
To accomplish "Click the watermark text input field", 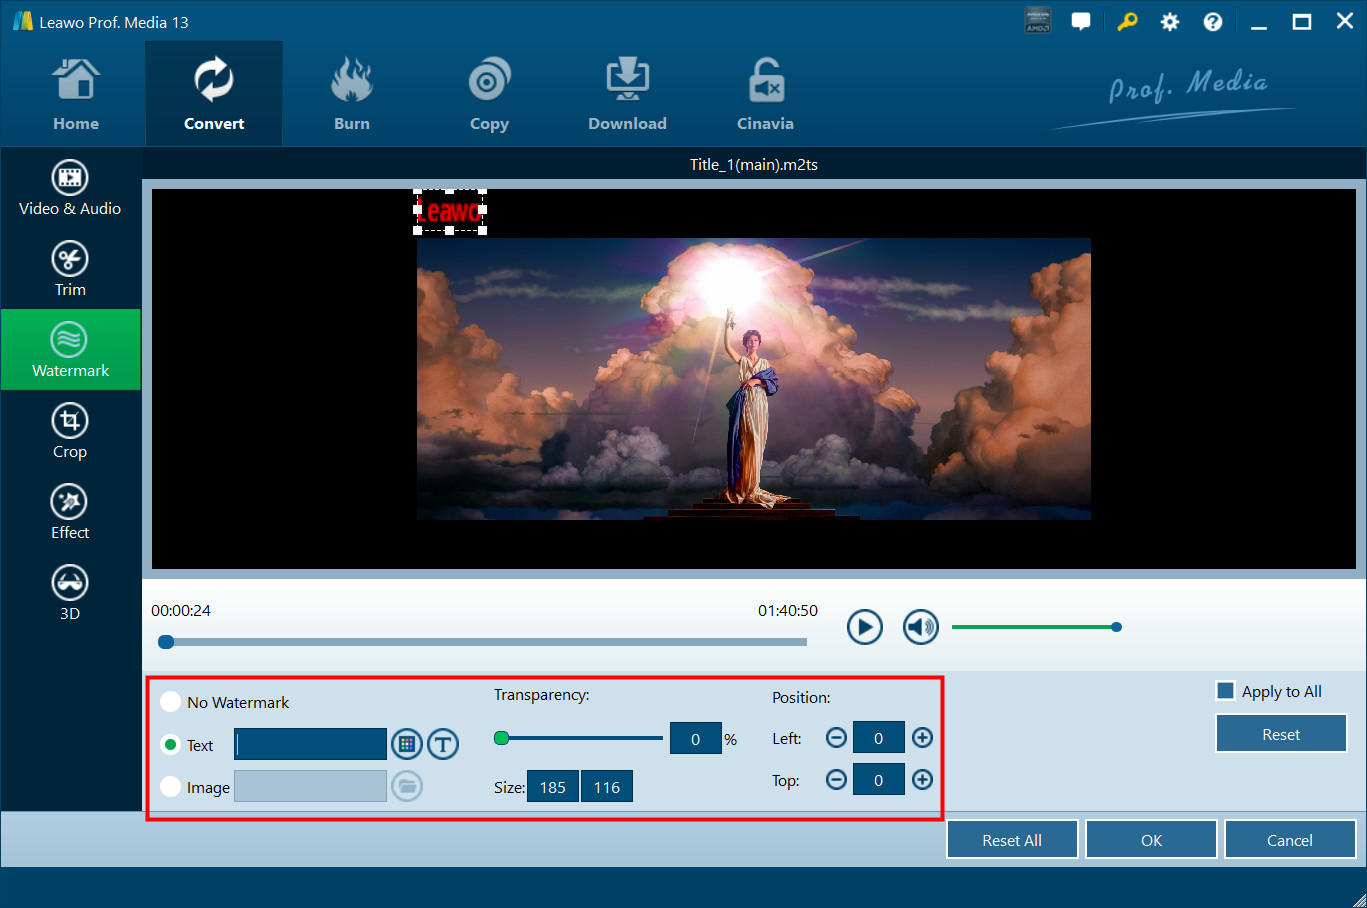I will (310, 744).
